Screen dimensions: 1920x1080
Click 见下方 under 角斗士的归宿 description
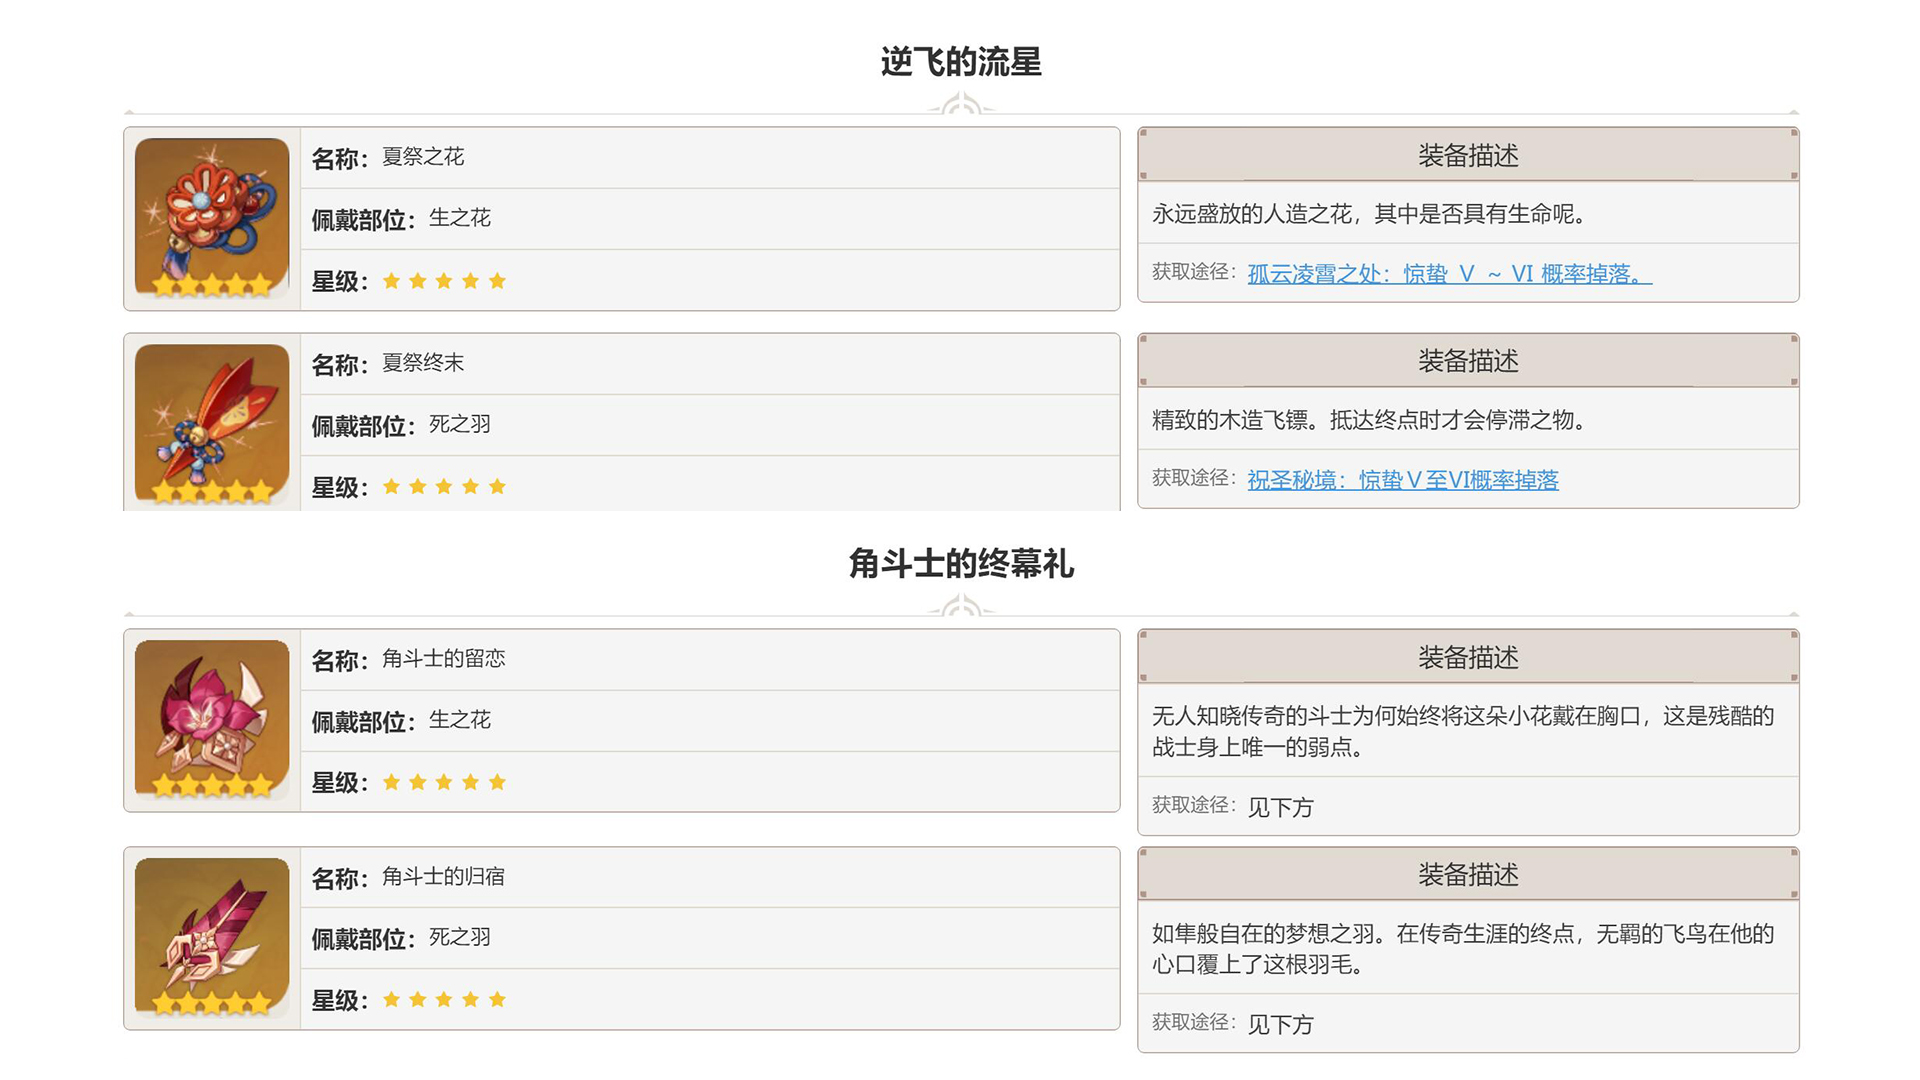coord(1280,1025)
